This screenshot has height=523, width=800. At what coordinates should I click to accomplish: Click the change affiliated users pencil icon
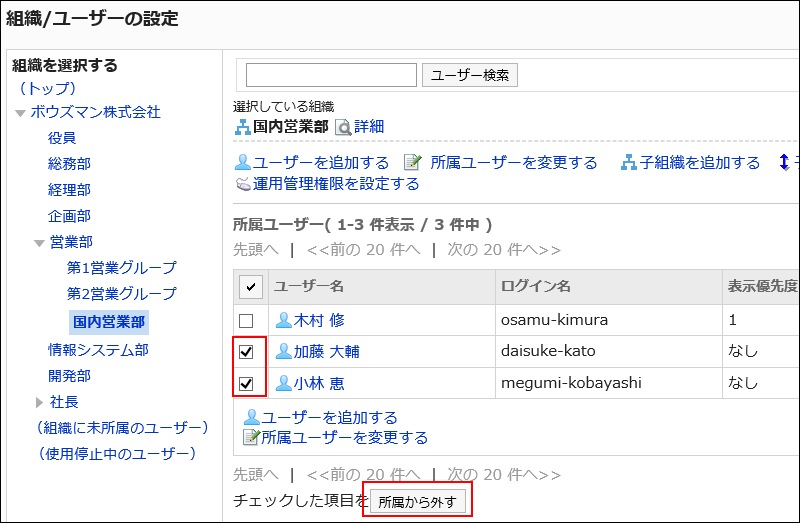[x=412, y=162]
